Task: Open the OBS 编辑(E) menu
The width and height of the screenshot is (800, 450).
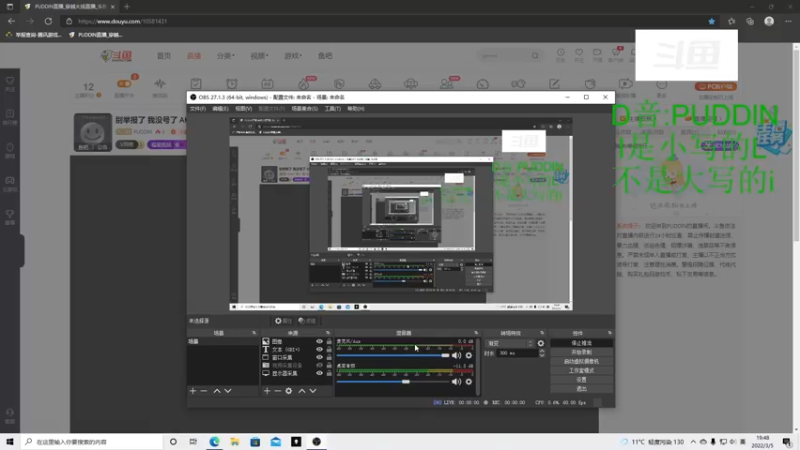Action: (220, 109)
